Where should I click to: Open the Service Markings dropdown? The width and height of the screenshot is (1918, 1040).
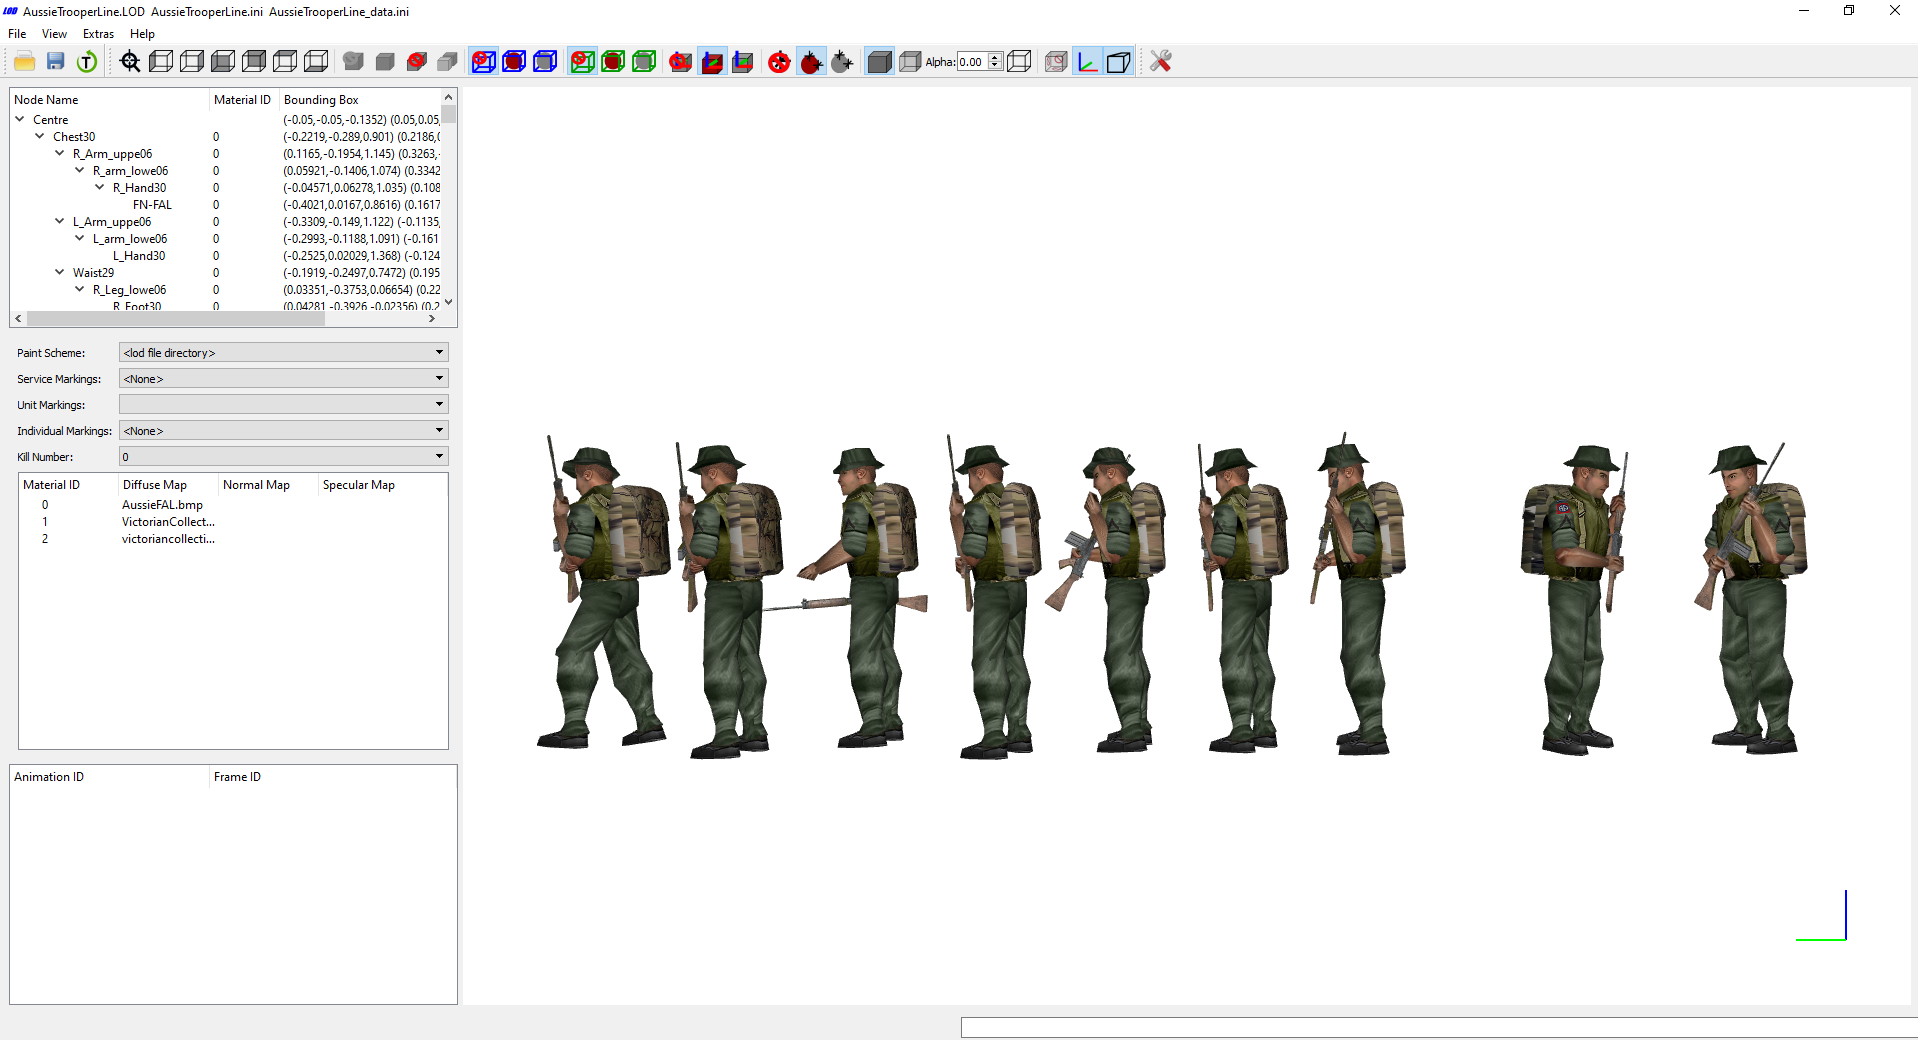point(283,378)
